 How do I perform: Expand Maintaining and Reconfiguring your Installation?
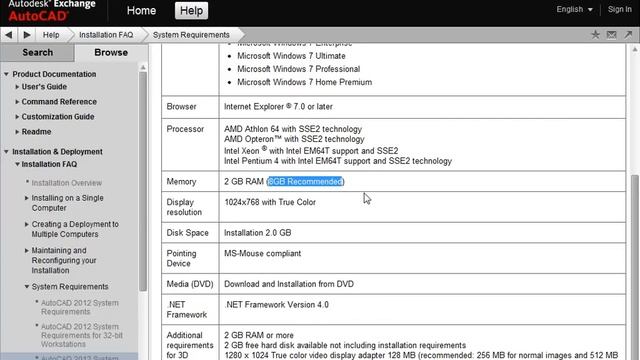[x=27, y=251]
